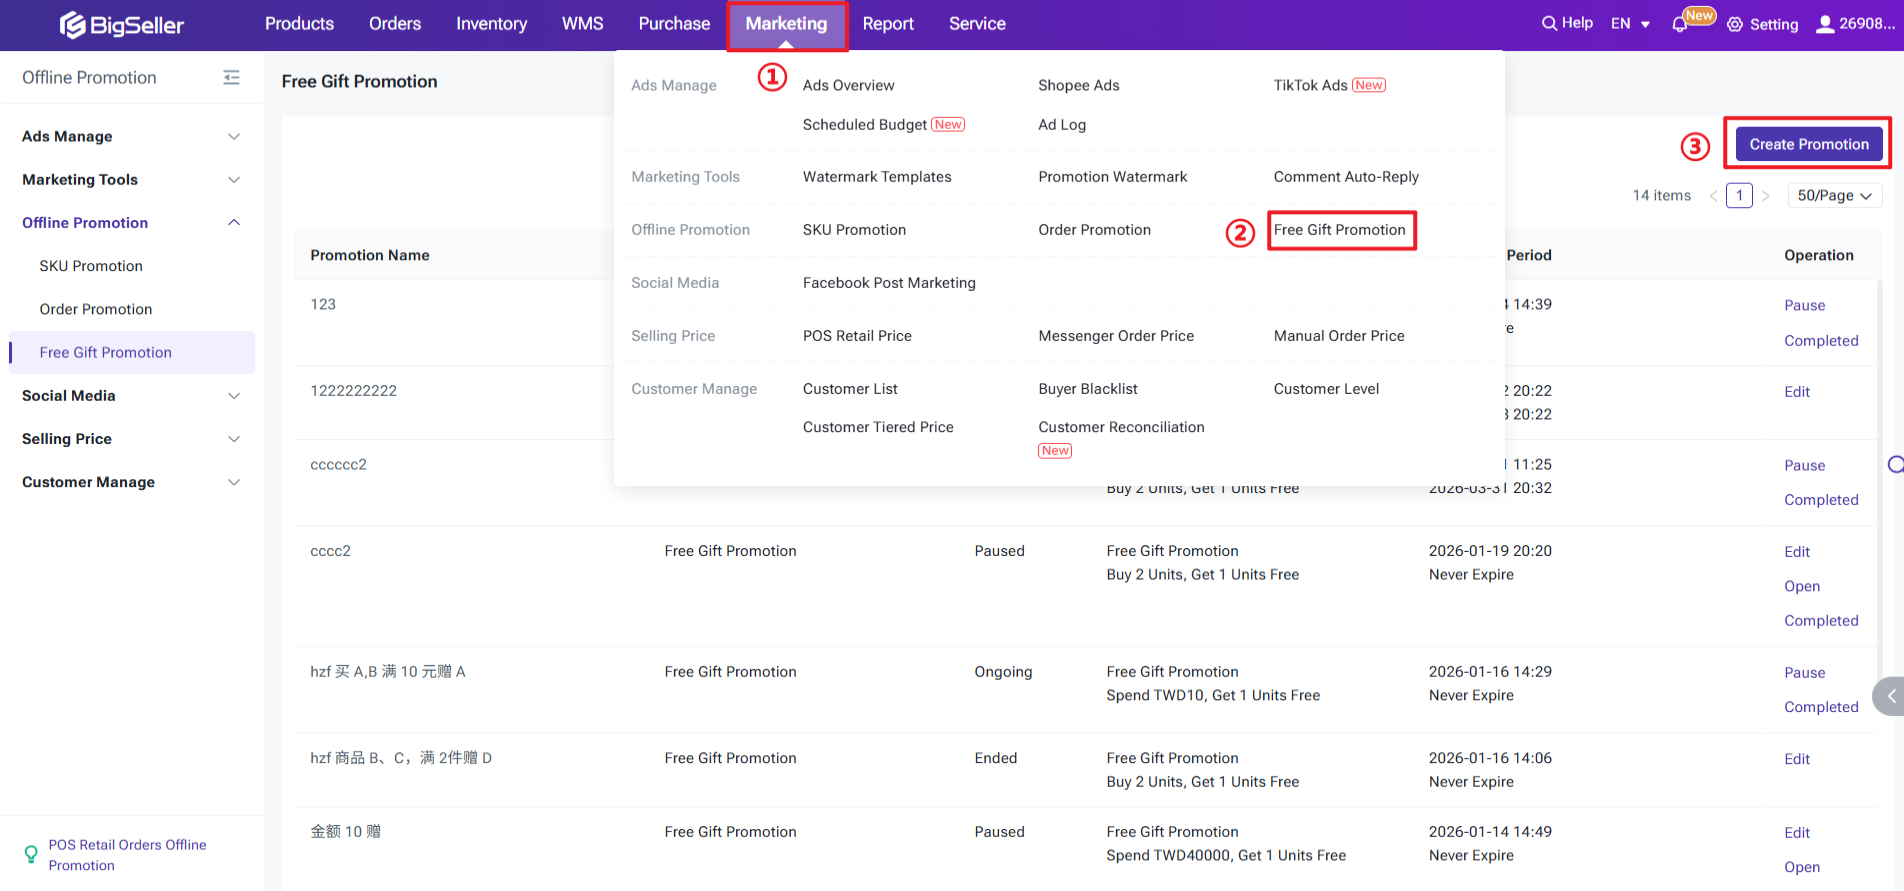The width and height of the screenshot is (1904, 891).
Task: Click the side panel expand arrow handle
Action: click(1889, 696)
